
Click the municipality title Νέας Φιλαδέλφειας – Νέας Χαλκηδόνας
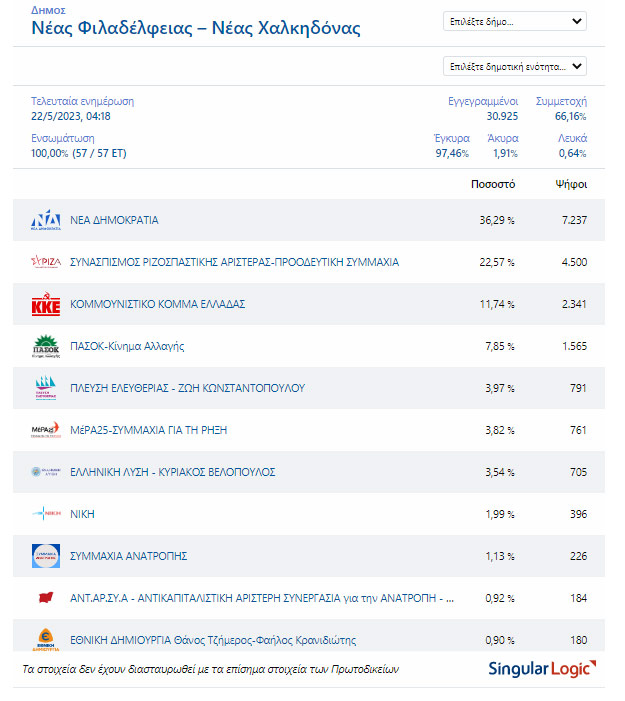pos(196,28)
